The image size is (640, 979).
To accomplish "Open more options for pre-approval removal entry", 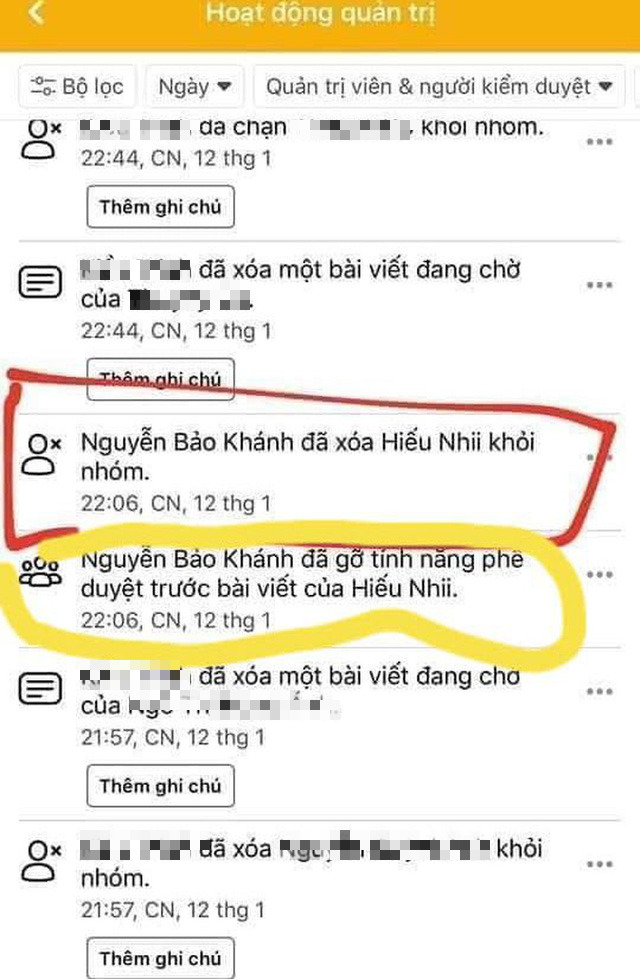I will [x=599, y=574].
